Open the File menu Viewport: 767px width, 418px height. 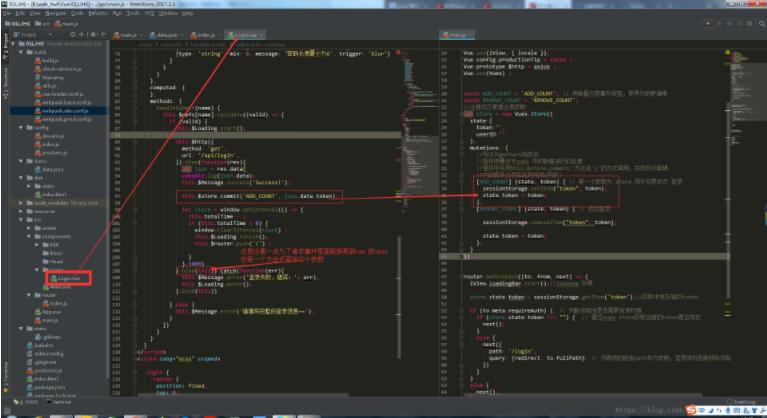[x=7, y=13]
